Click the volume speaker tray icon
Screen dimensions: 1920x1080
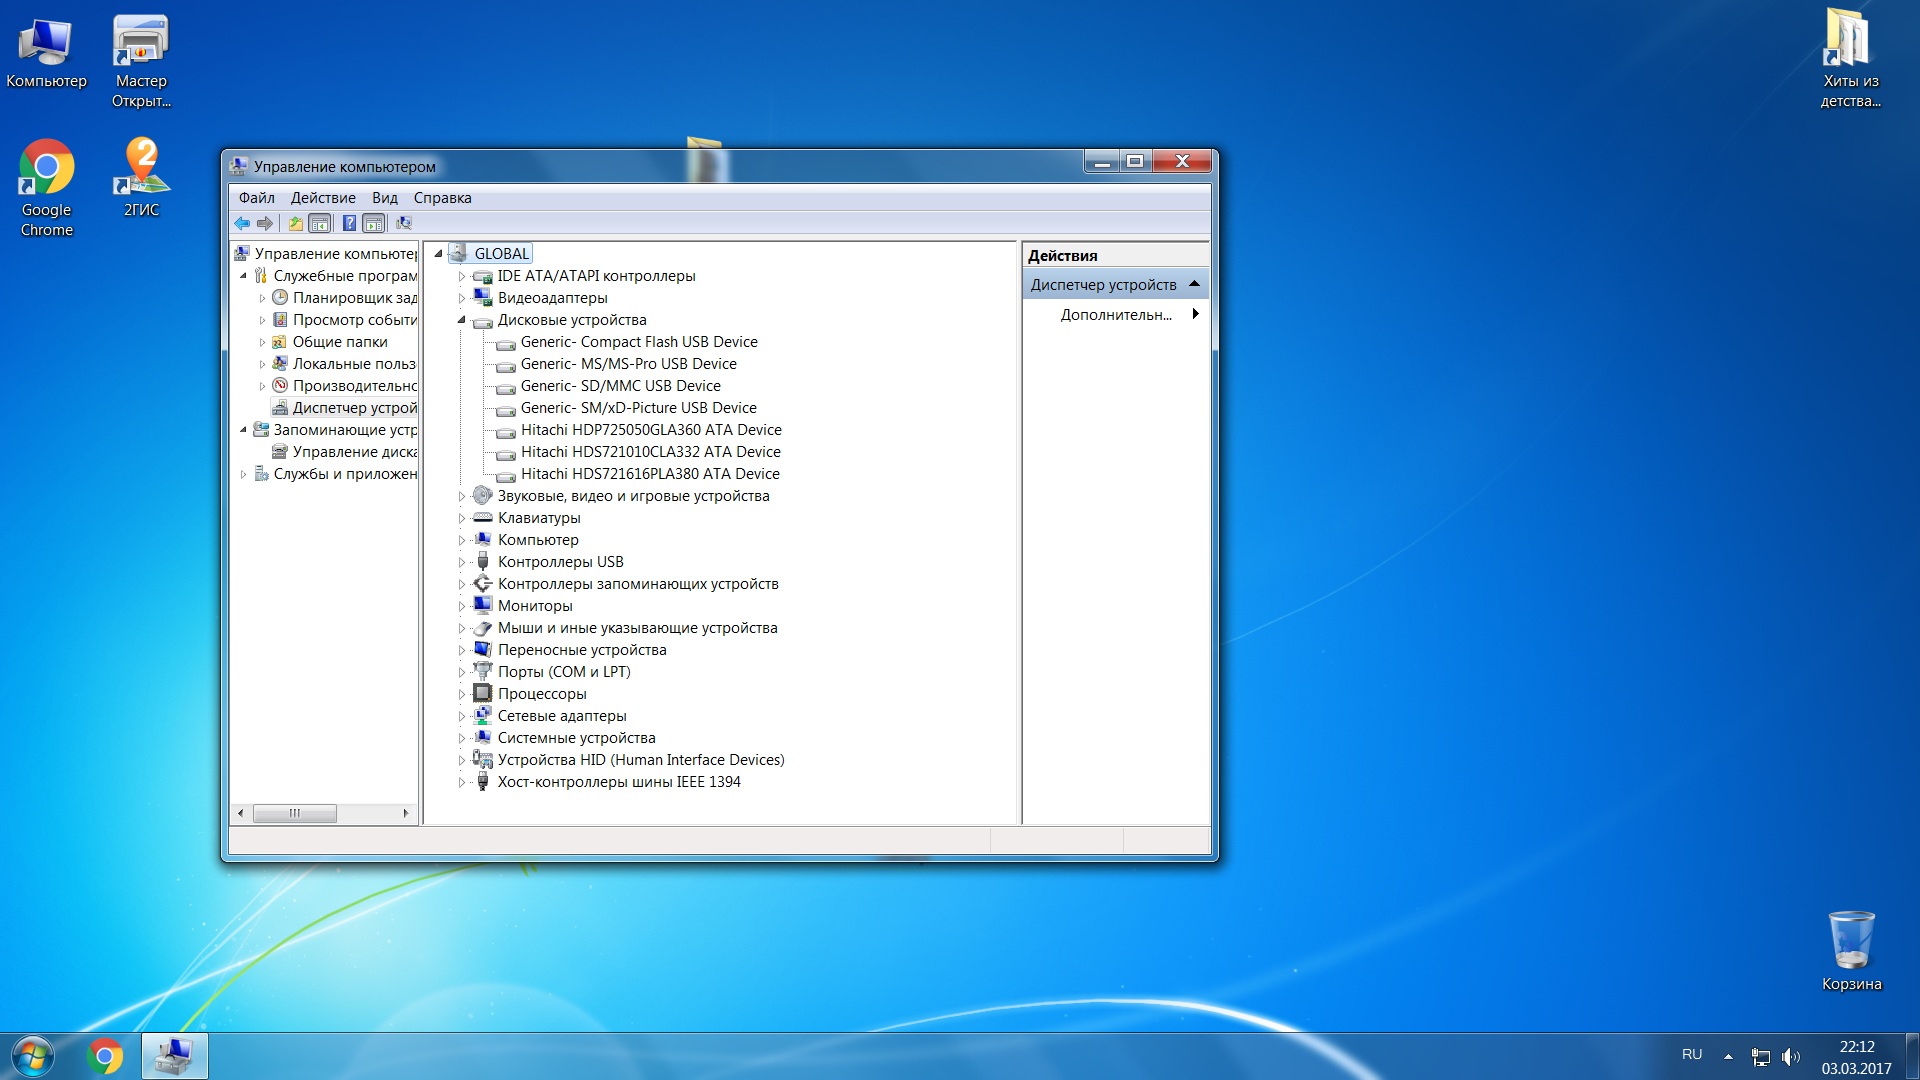tap(1790, 1056)
